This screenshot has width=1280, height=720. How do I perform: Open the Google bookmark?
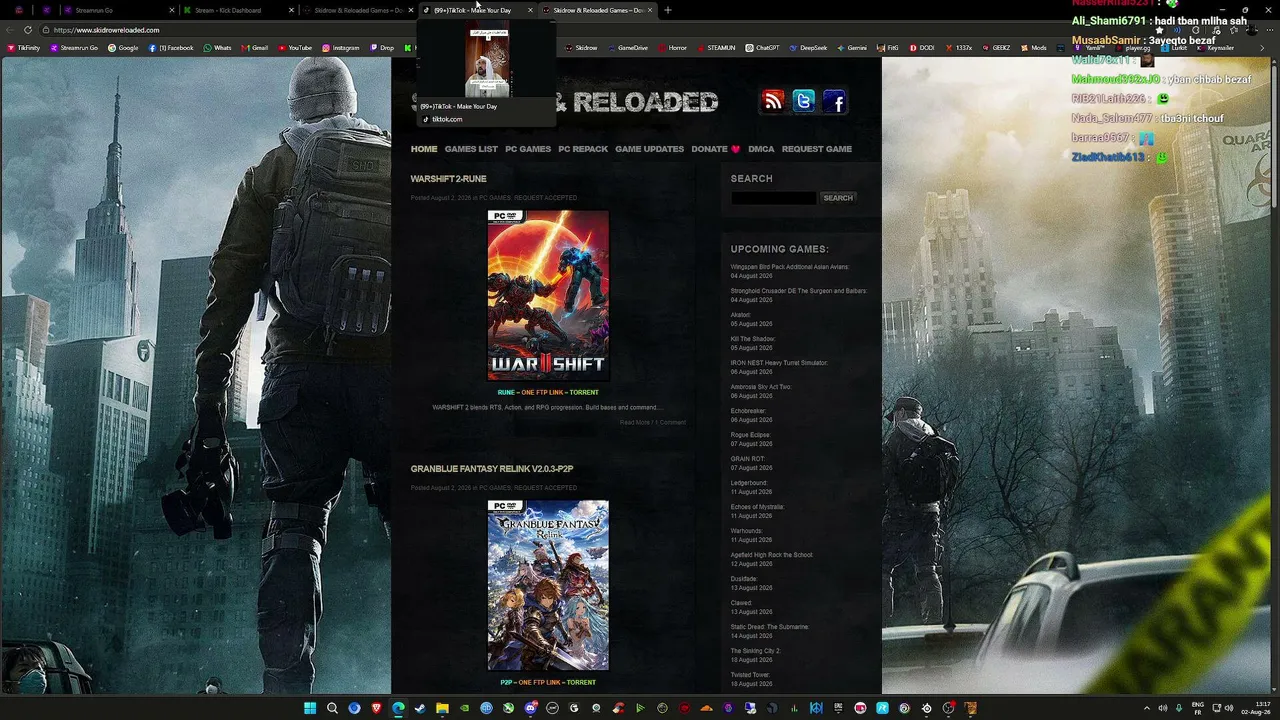[x=123, y=48]
